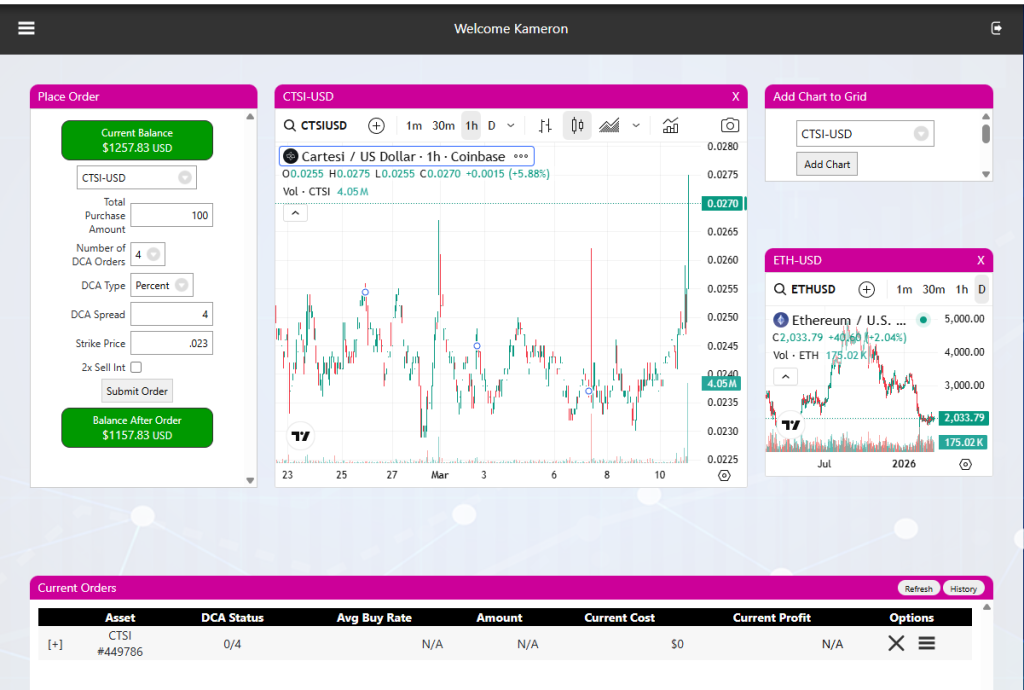1024x690 pixels.
Task: Open the DCA Type Percent dropdown
Action: 161,285
